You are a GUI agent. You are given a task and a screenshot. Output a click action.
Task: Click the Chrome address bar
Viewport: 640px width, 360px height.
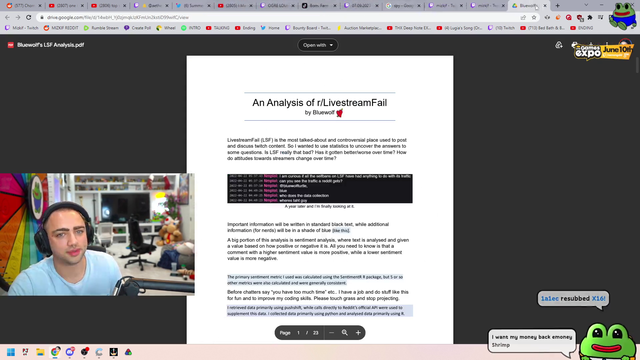(278, 18)
